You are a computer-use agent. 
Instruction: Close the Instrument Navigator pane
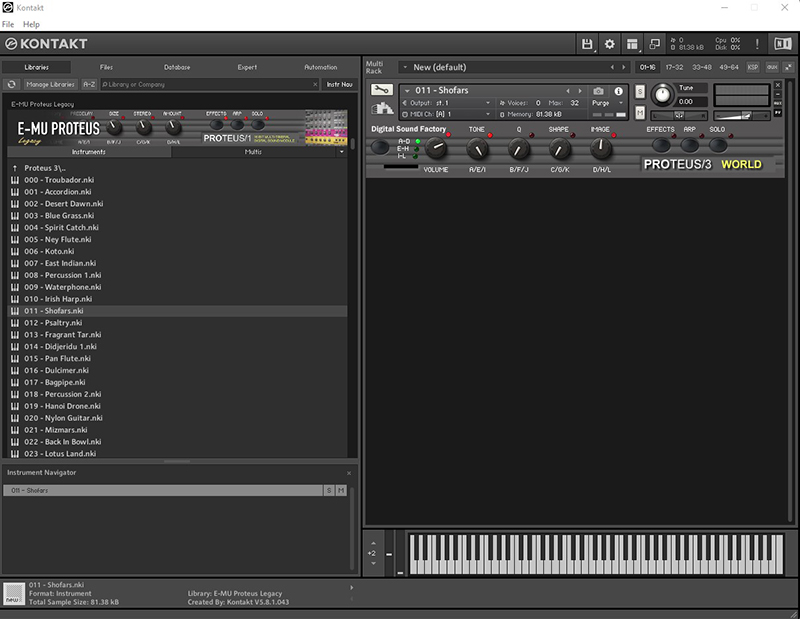pyautogui.click(x=349, y=473)
